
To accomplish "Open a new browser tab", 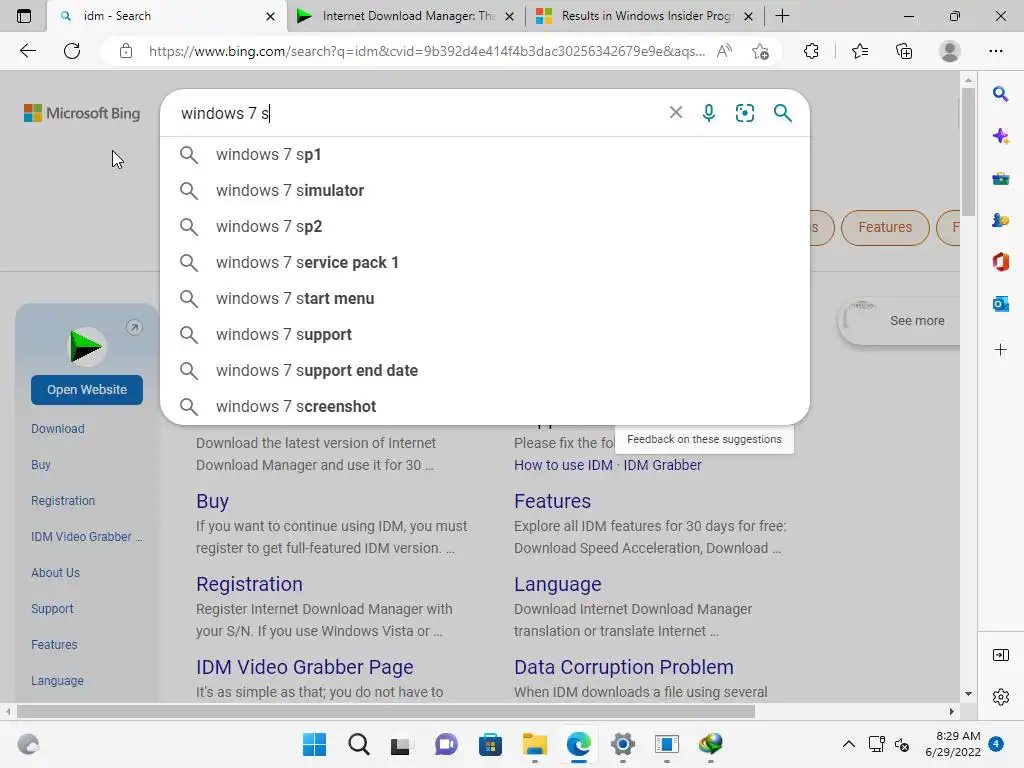I will (782, 16).
